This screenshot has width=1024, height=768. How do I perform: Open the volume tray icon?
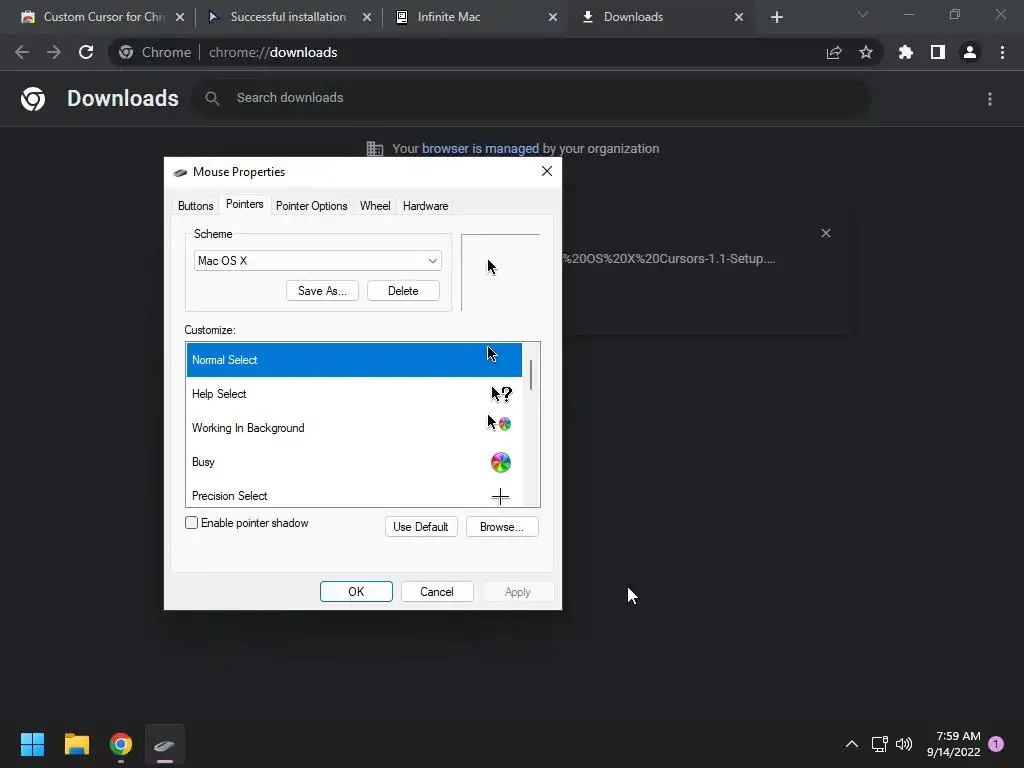click(904, 744)
